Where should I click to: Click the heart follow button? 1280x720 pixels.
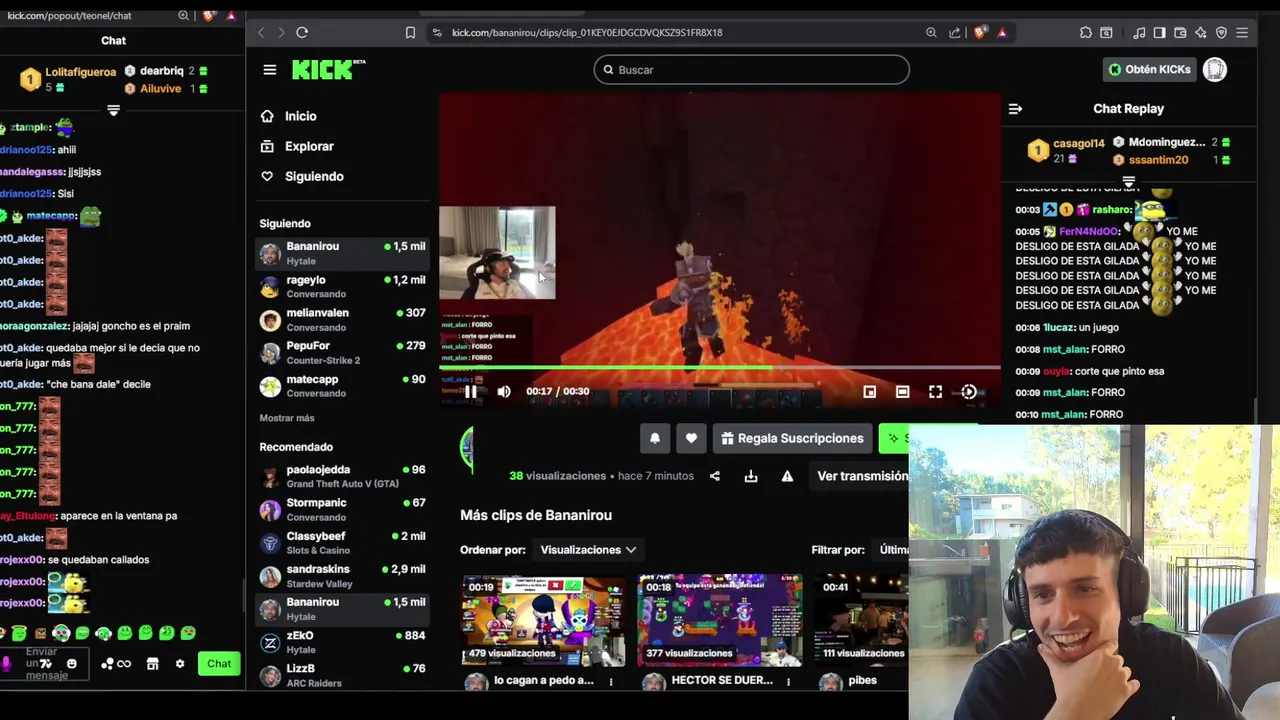(691, 438)
